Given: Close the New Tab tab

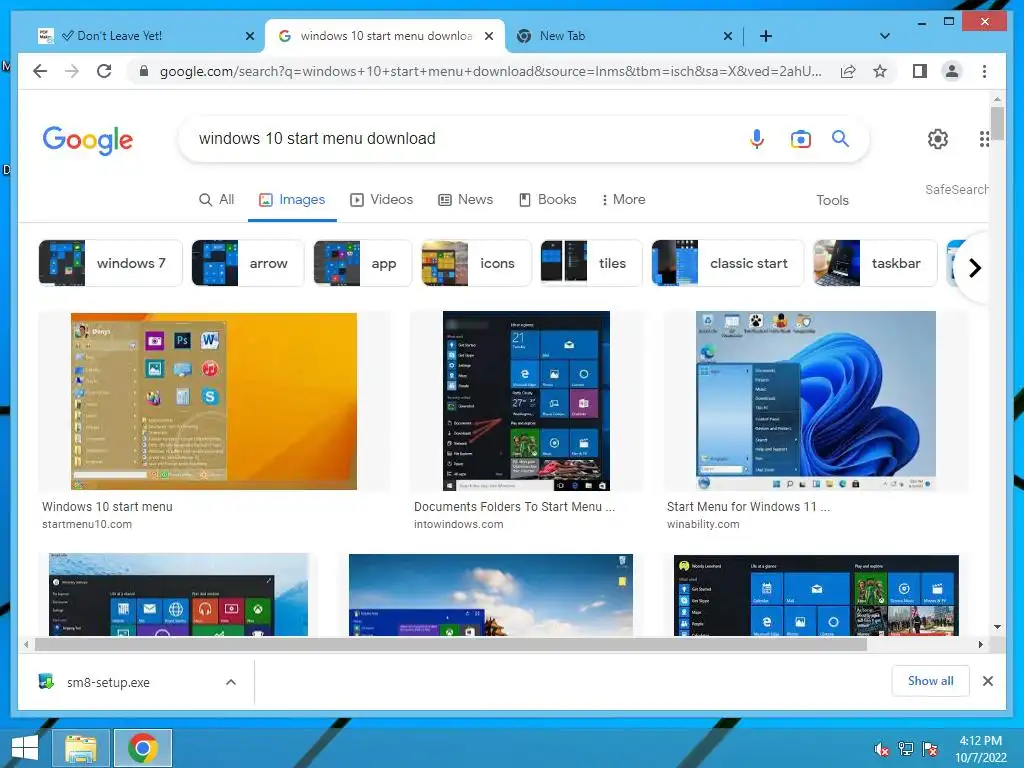Looking at the screenshot, I should coord(728,36).
